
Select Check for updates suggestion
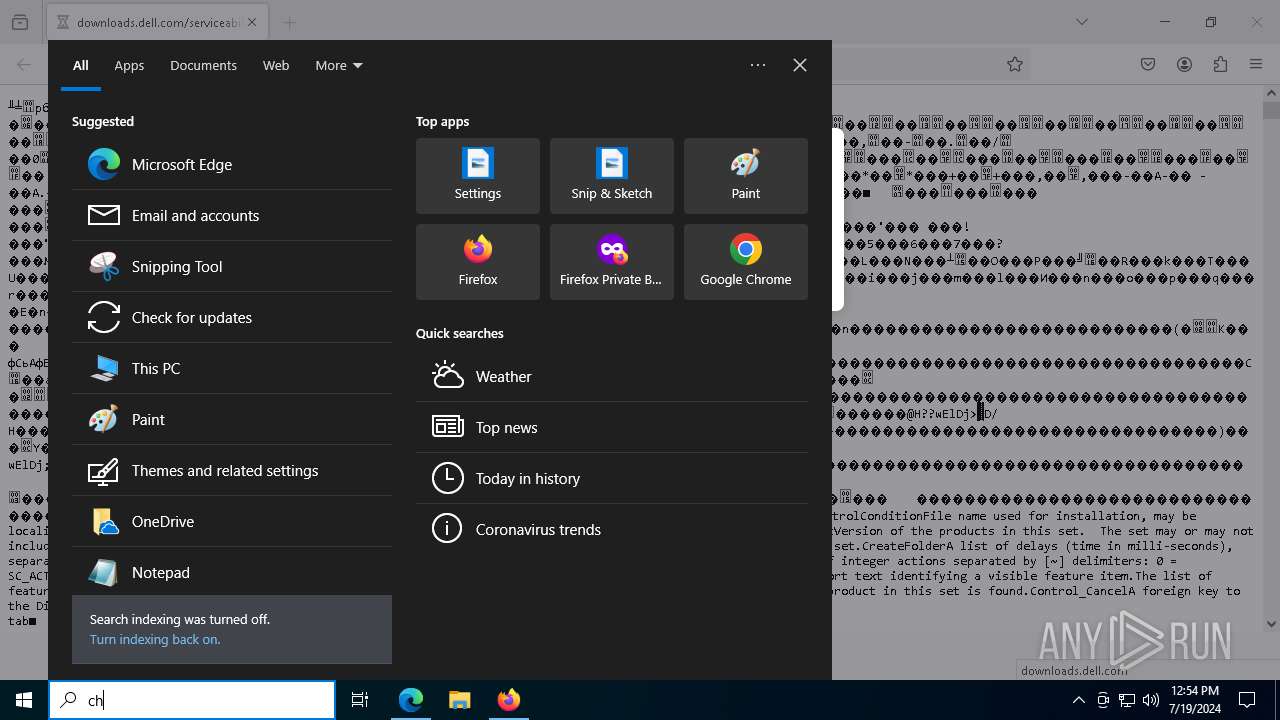(x=232, y=318)
